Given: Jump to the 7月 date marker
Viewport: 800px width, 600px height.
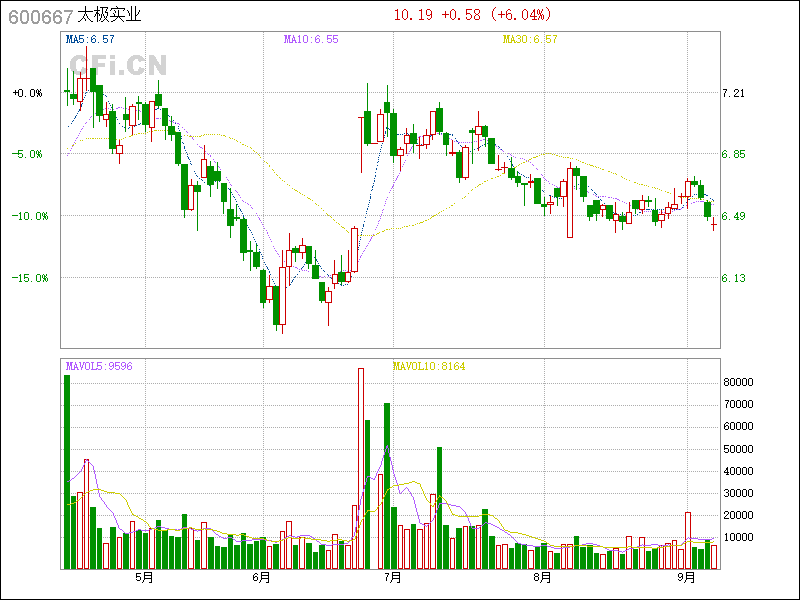Looking at the screenshot, I should click(393, 577).
